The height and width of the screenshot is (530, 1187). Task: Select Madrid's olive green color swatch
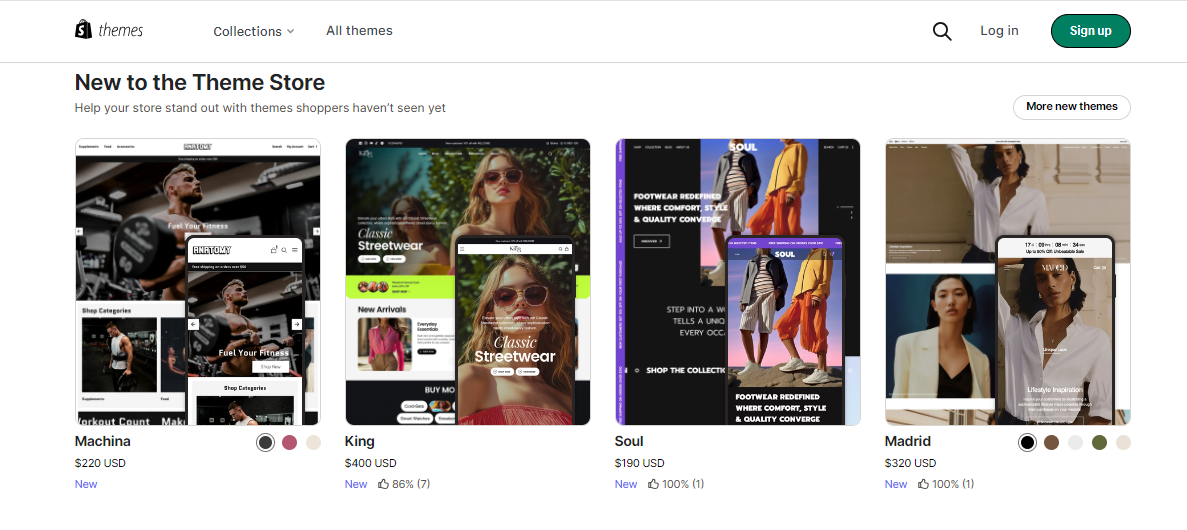pos(1099,443)
